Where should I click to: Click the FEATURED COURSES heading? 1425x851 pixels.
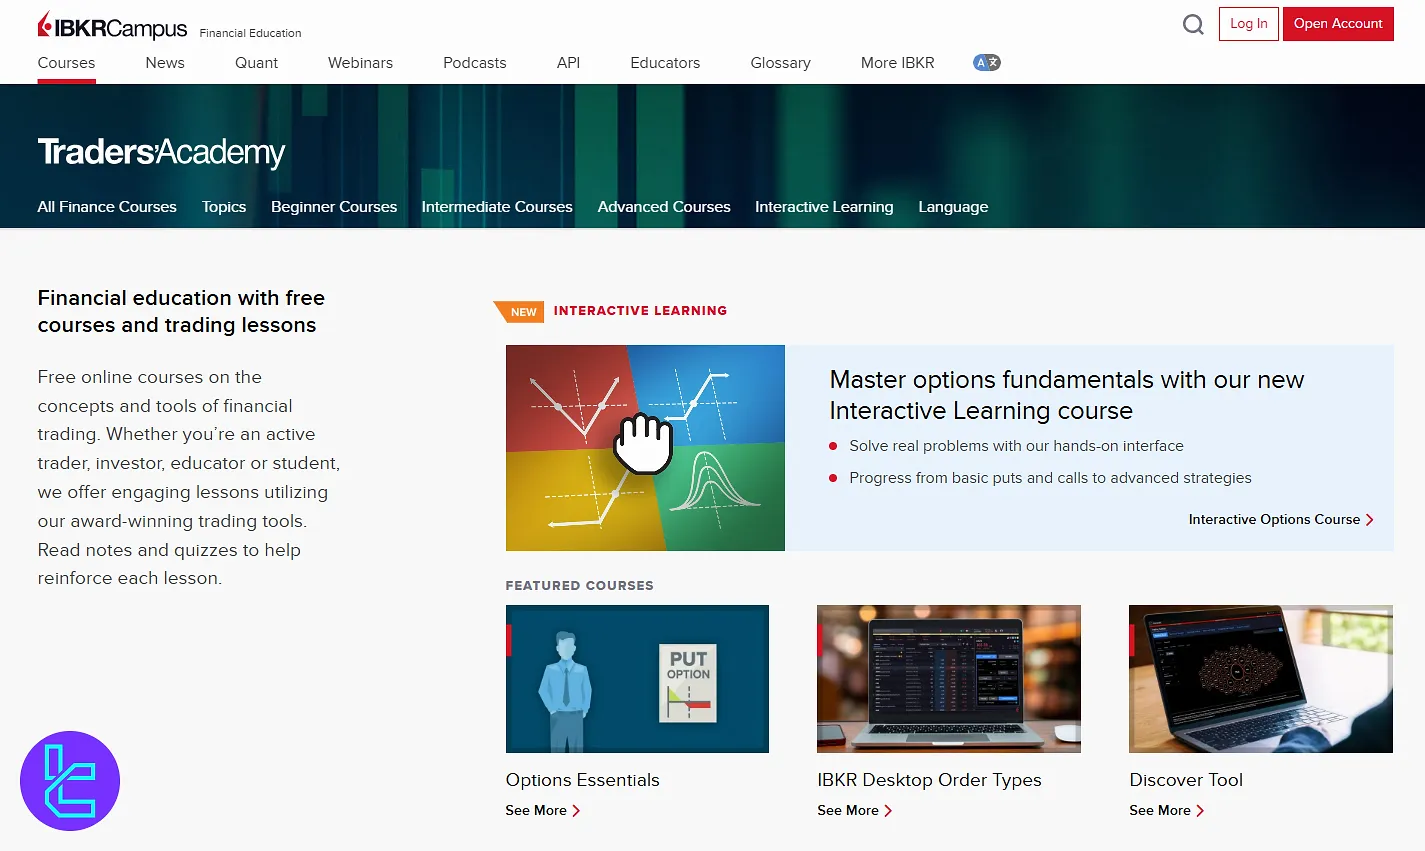point(579,586)
